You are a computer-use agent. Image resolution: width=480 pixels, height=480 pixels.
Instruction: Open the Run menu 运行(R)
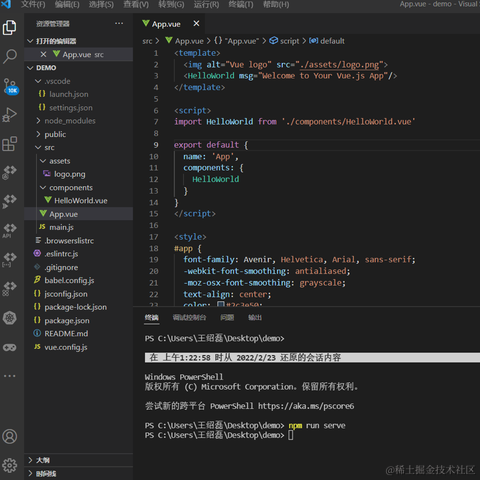click(206, 5)
